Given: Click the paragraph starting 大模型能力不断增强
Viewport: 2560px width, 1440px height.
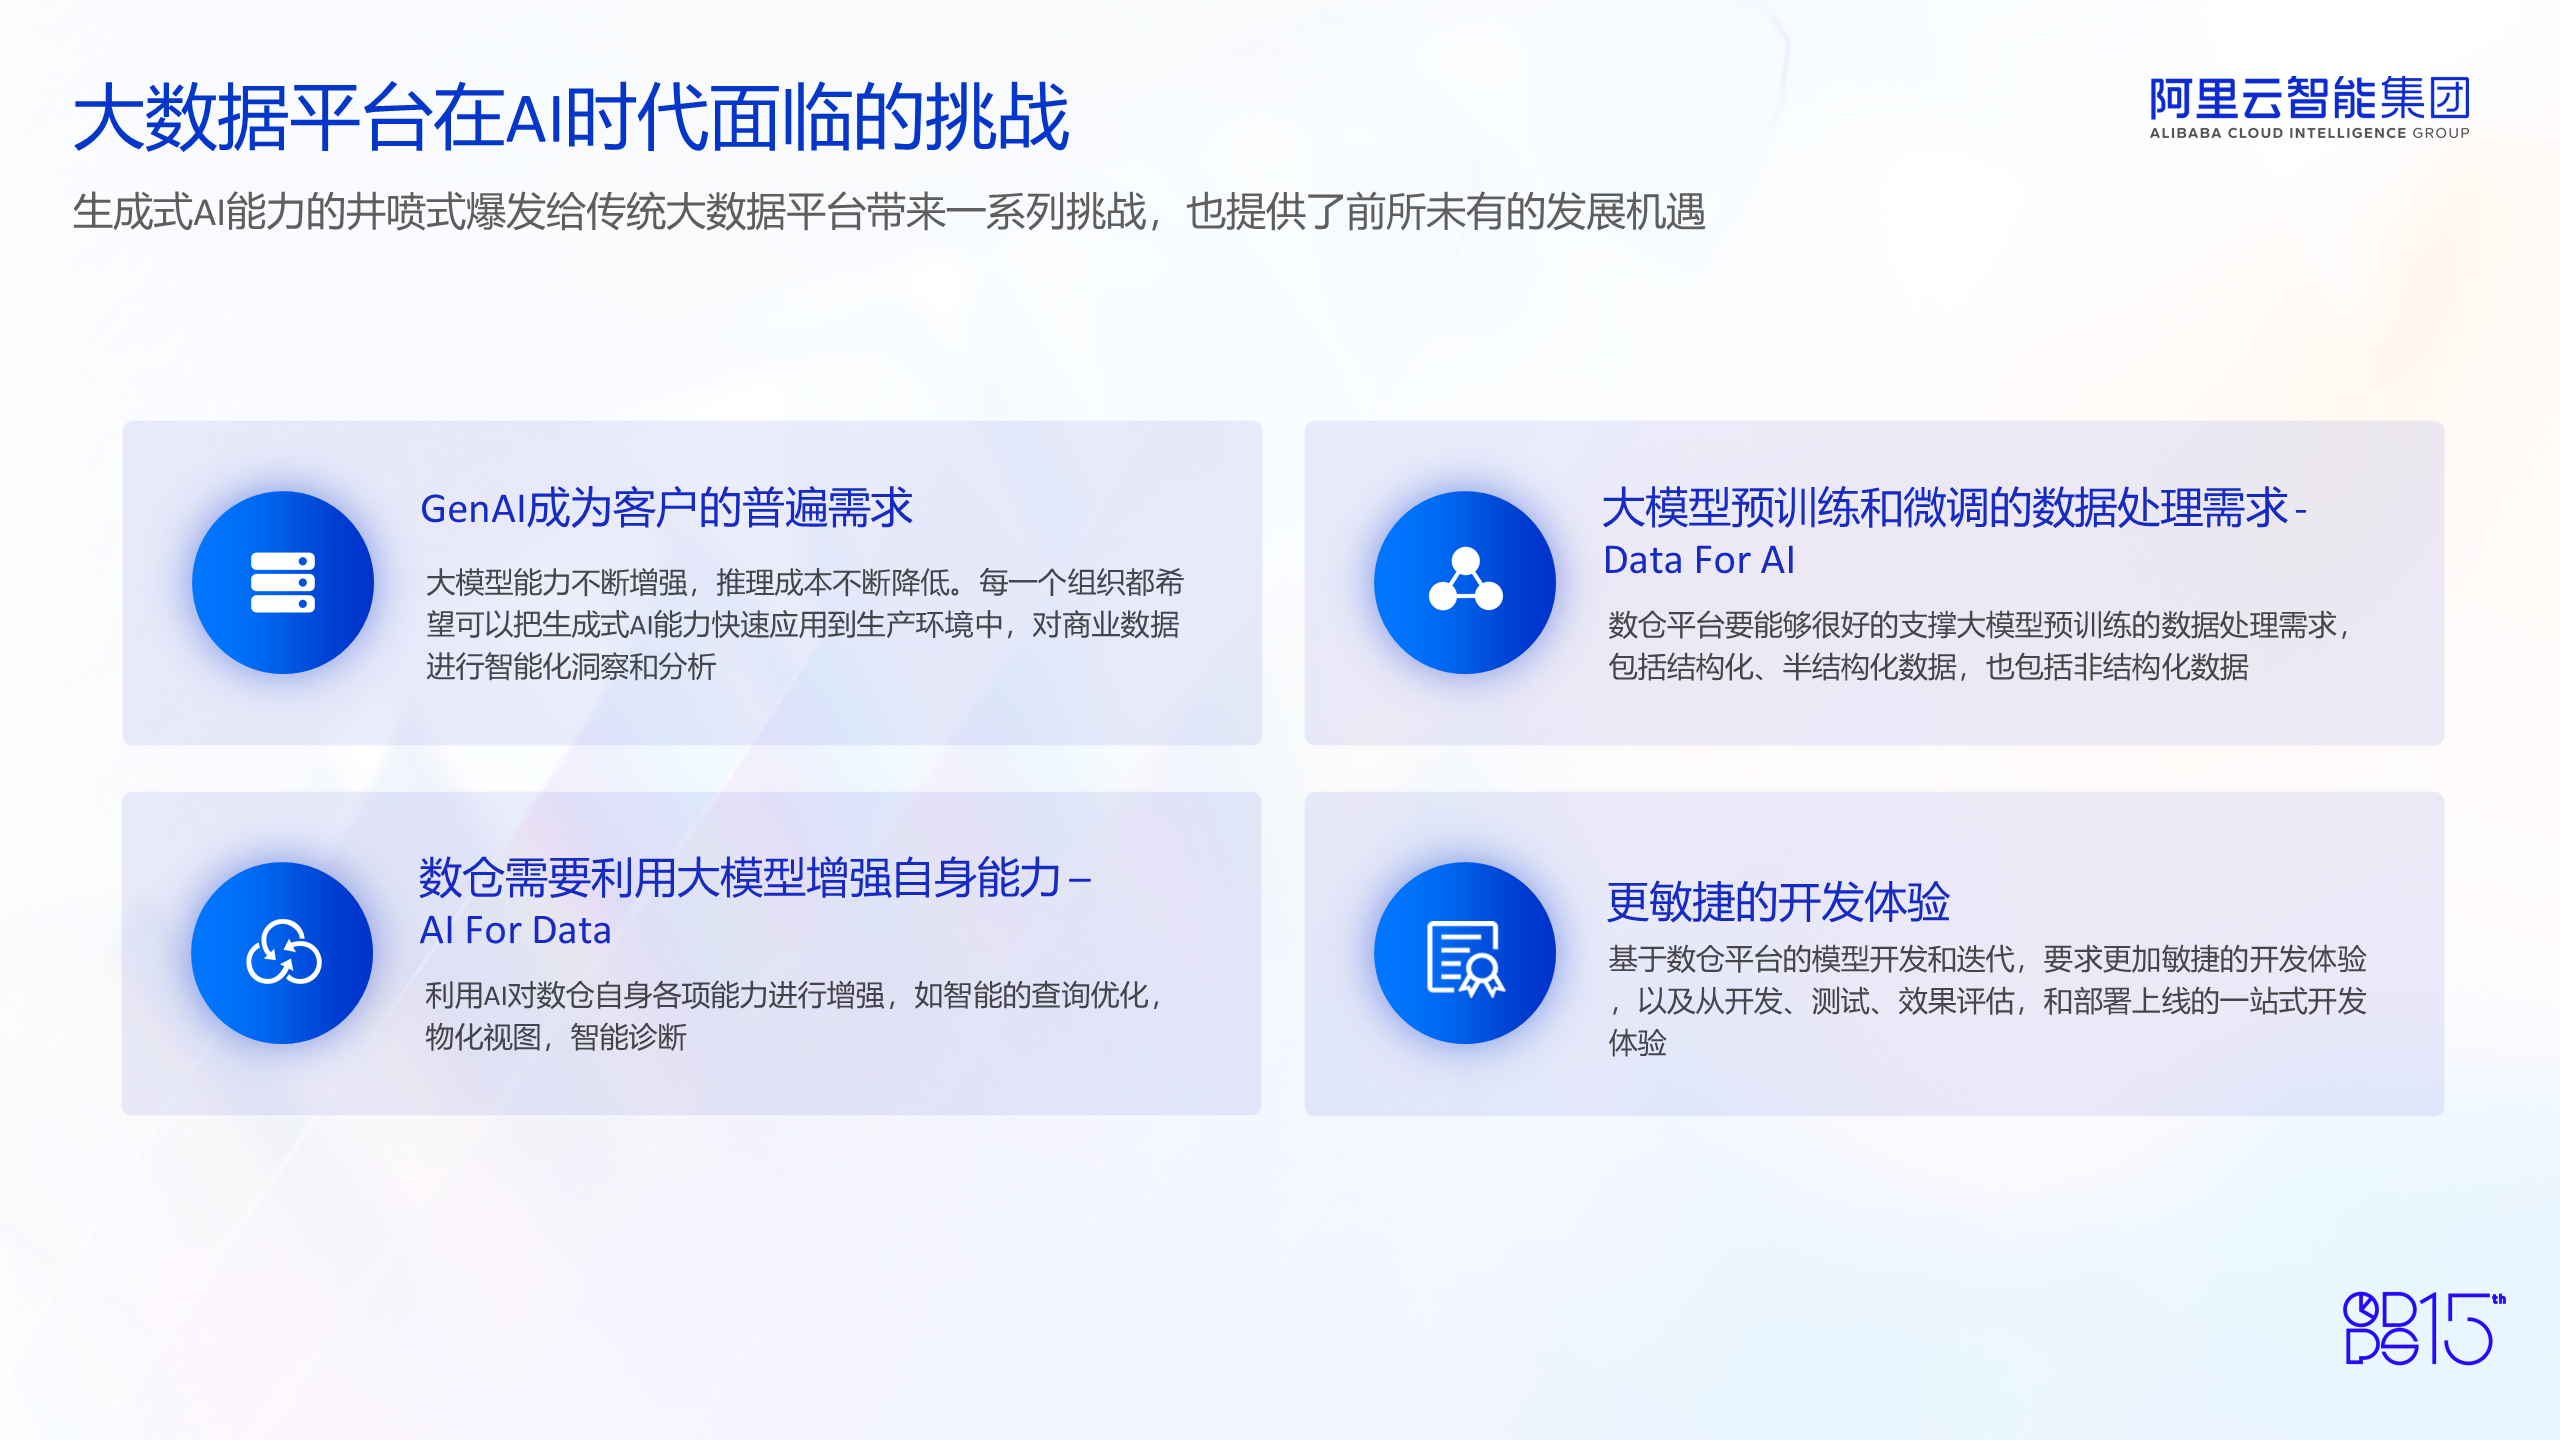Looking at the screenshot, I should coord(805,624).
